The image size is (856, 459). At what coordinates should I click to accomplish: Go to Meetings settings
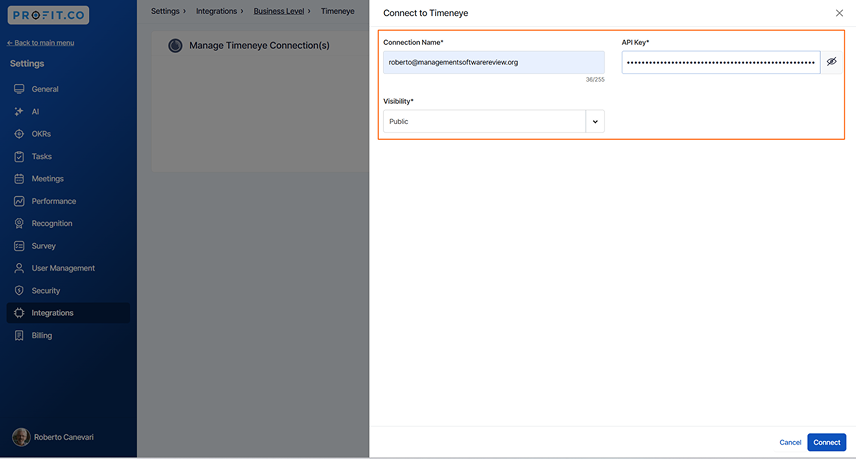pyautogui.click(x=68, y=178)
